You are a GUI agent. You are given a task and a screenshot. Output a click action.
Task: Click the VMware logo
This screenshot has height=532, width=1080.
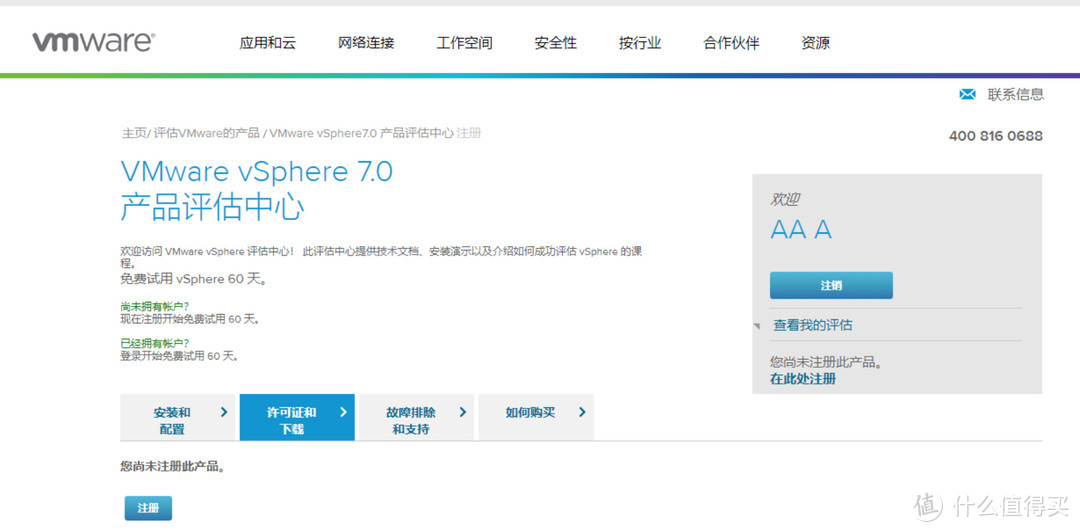(93, 42)
